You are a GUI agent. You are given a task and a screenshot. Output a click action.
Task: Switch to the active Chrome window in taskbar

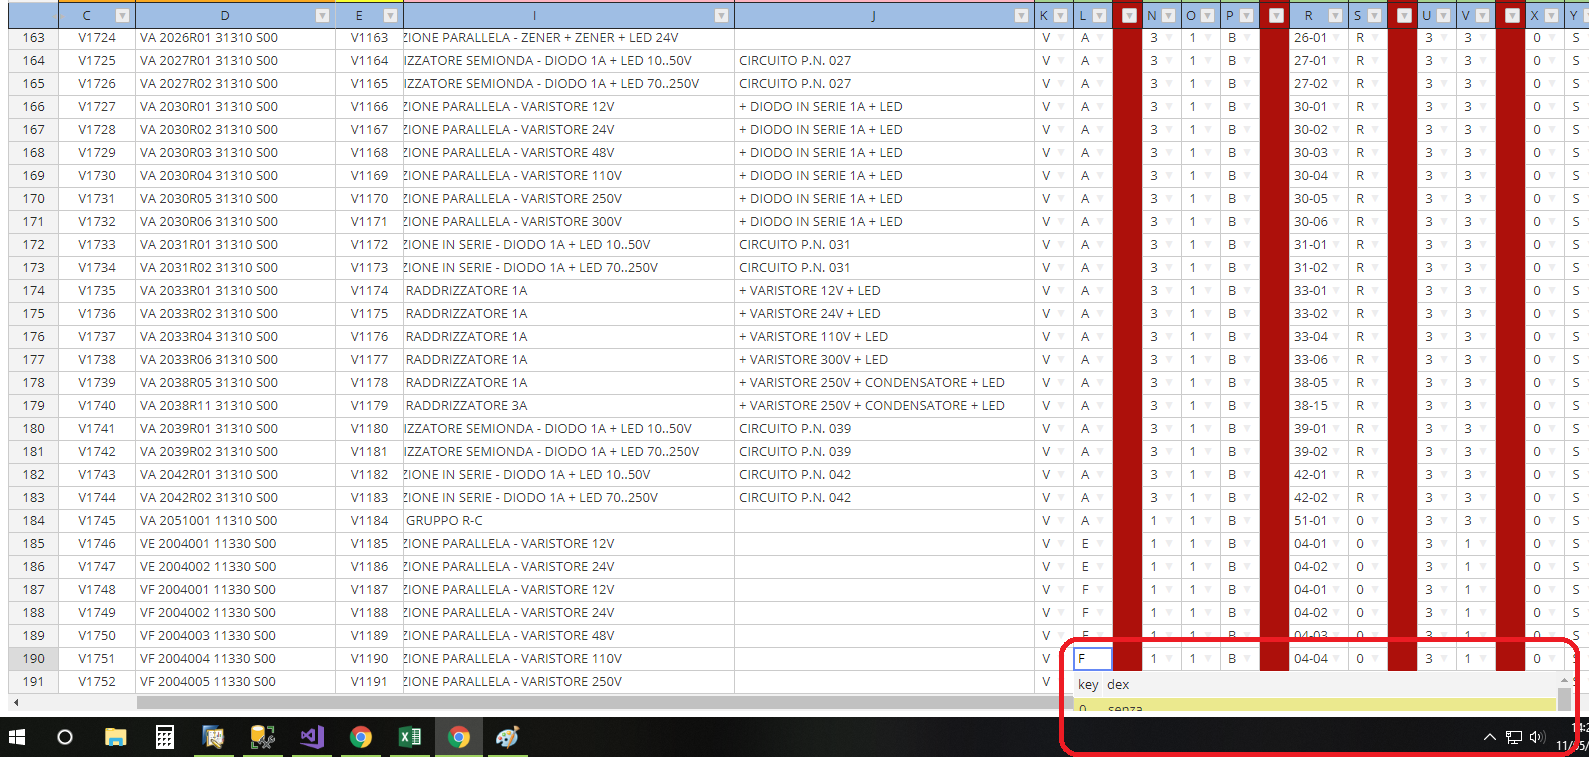click(x=459, y=737)
